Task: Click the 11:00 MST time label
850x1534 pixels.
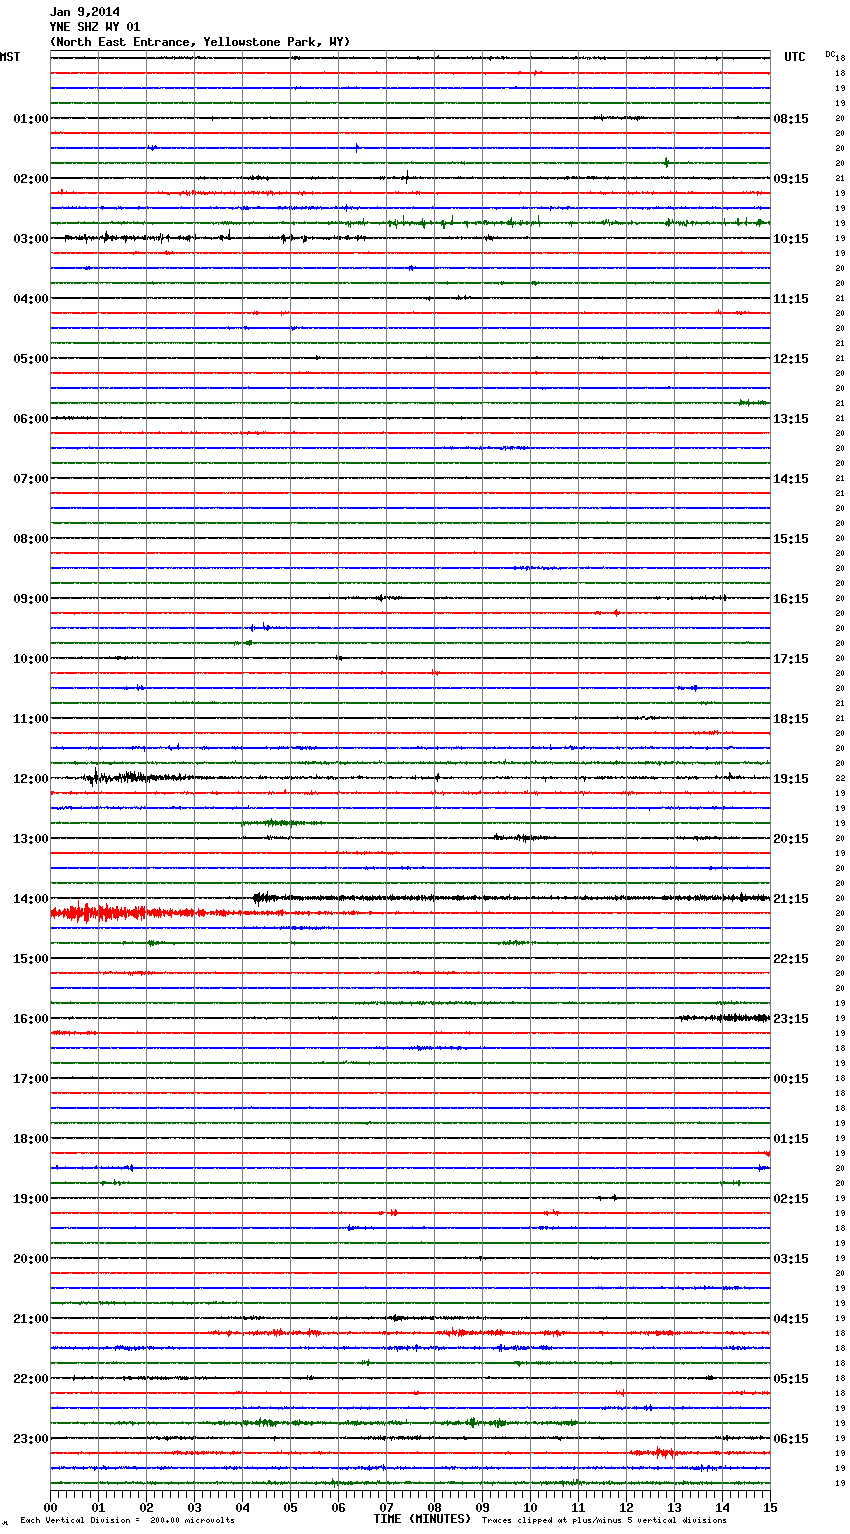Action: point(31,719)
